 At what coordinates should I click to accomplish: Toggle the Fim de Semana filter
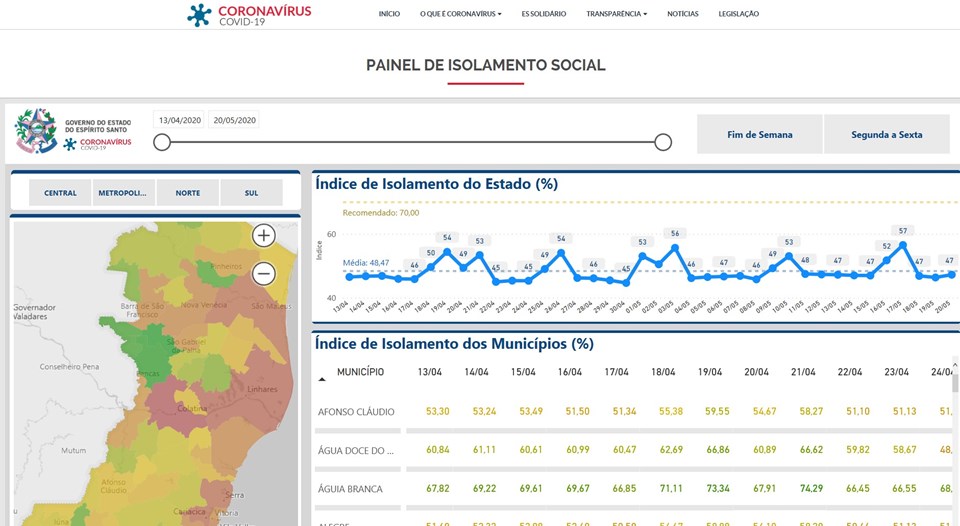tap(759, 134)
